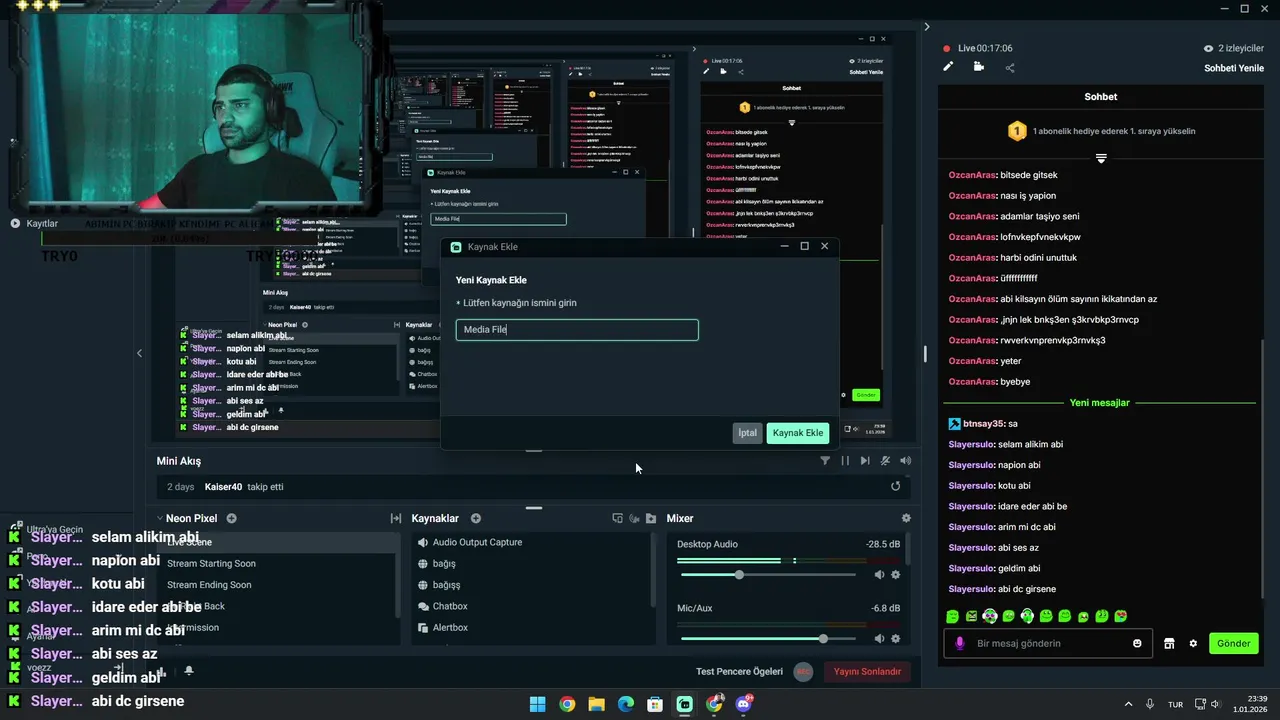Open File Explorer from the taskbar
1280x720 pixels.
pyautogui.click(x=596, y=704)
